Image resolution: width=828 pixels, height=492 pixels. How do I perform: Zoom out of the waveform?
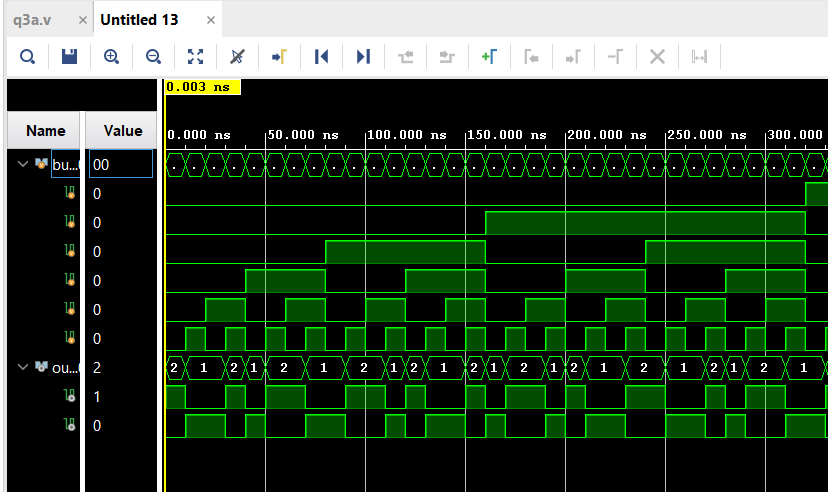coord(153,57)
